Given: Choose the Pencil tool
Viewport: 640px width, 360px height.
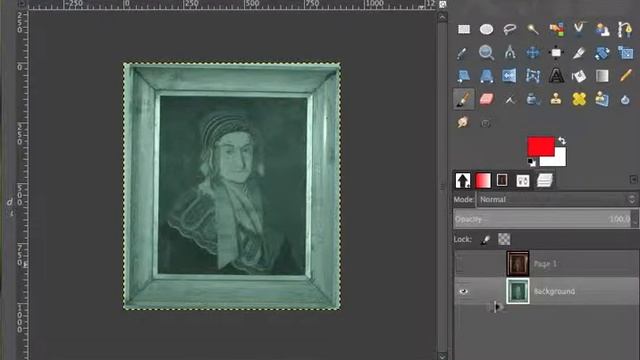Looking at the screenshot, I should [x=625, y=76].
